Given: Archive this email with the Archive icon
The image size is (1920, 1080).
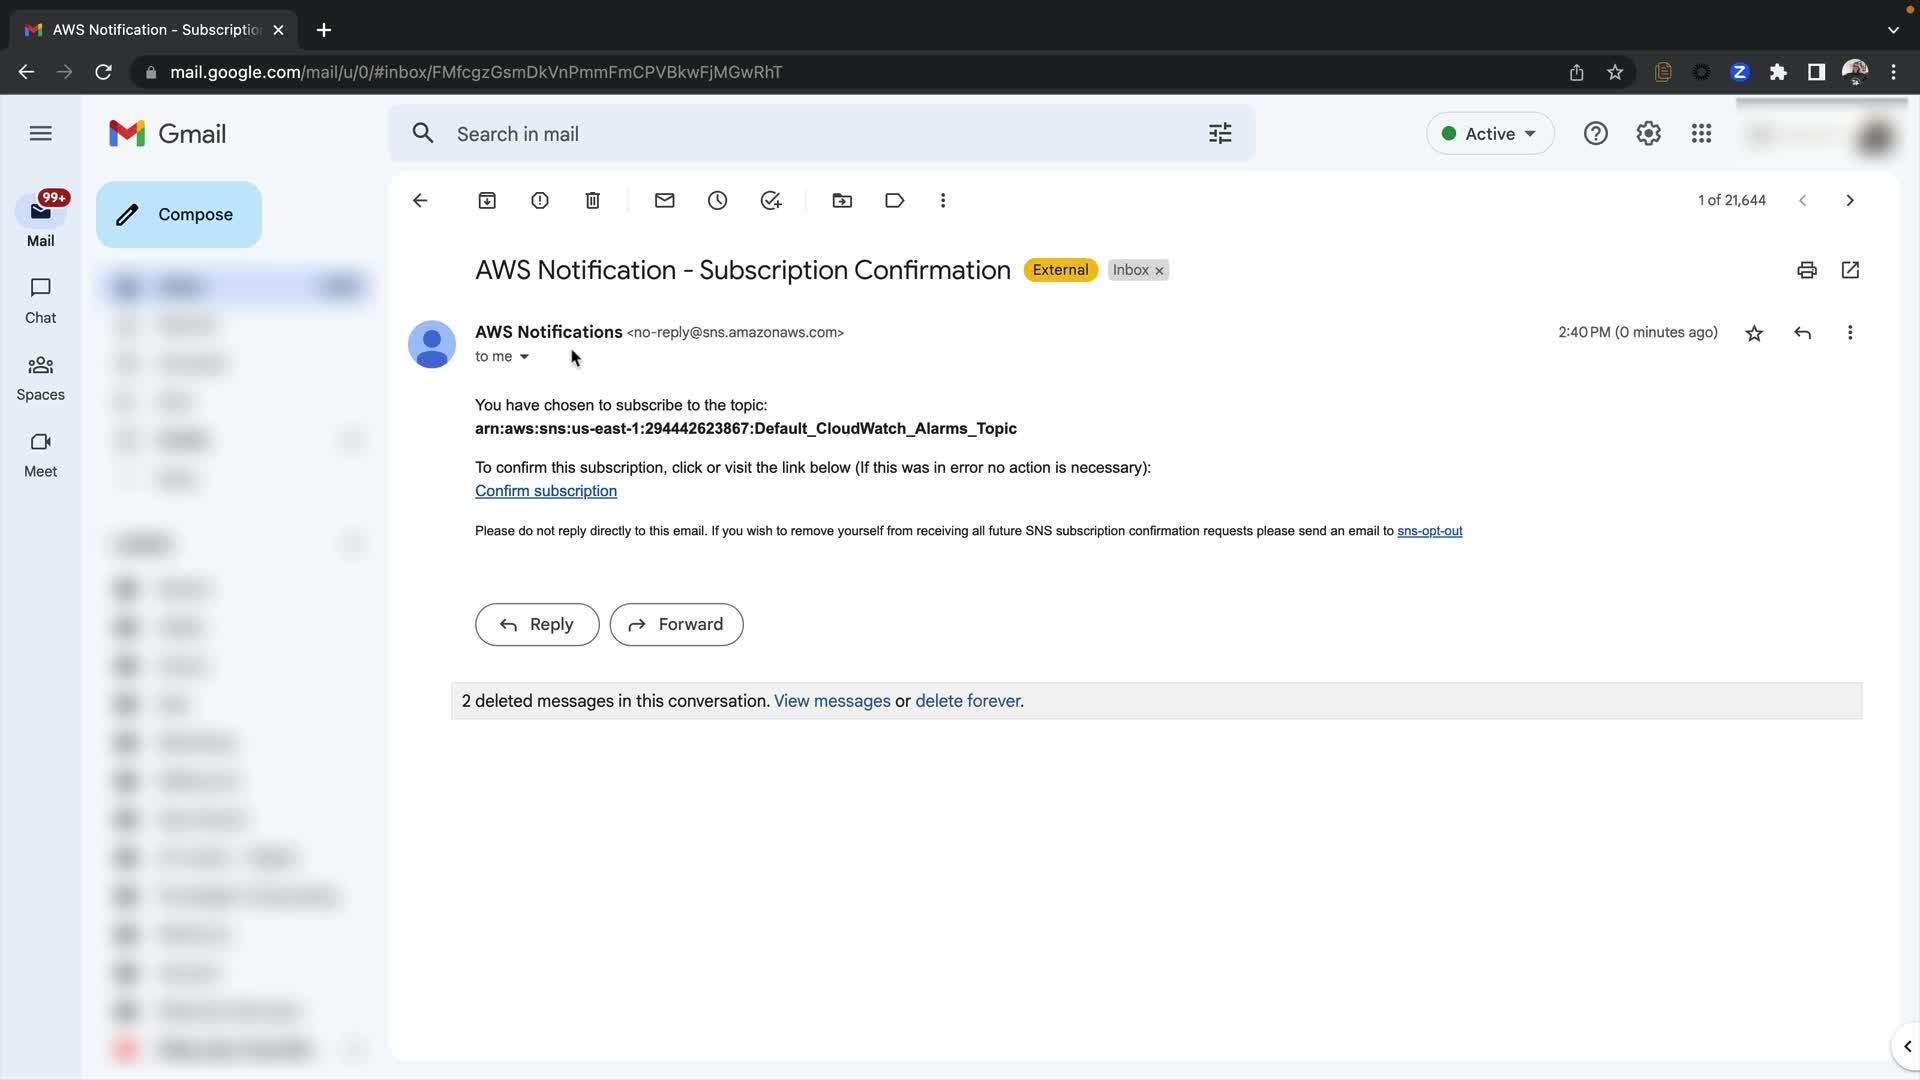Looking at the screenshot, I should point(487,201).
